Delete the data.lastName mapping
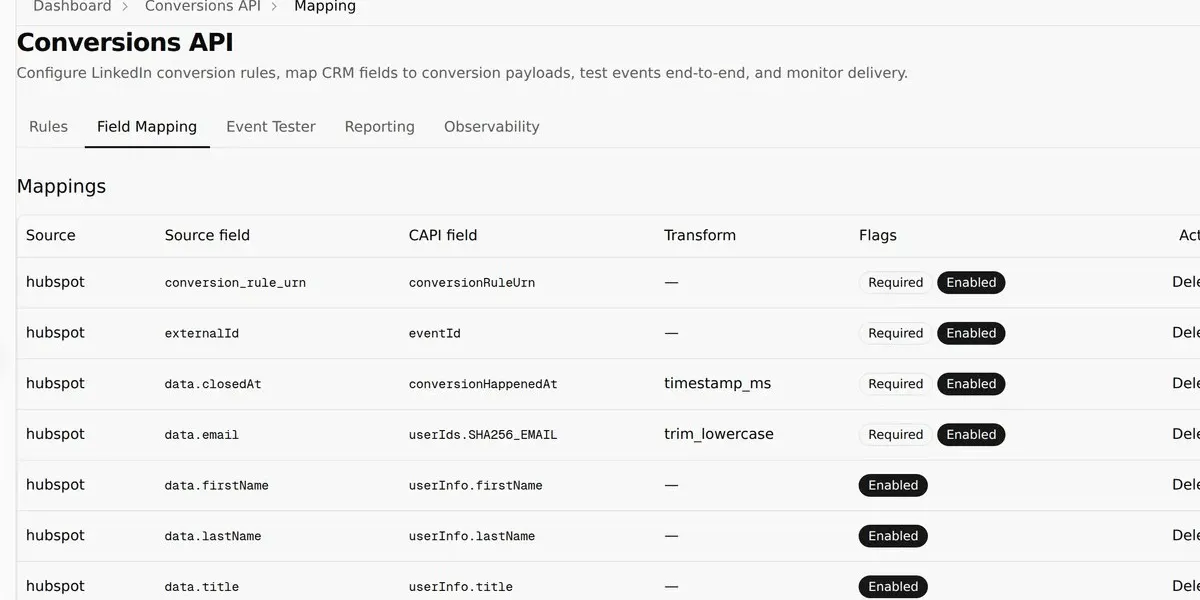The height and width of the screenshot is (600, 1200). pos(1186,536)
